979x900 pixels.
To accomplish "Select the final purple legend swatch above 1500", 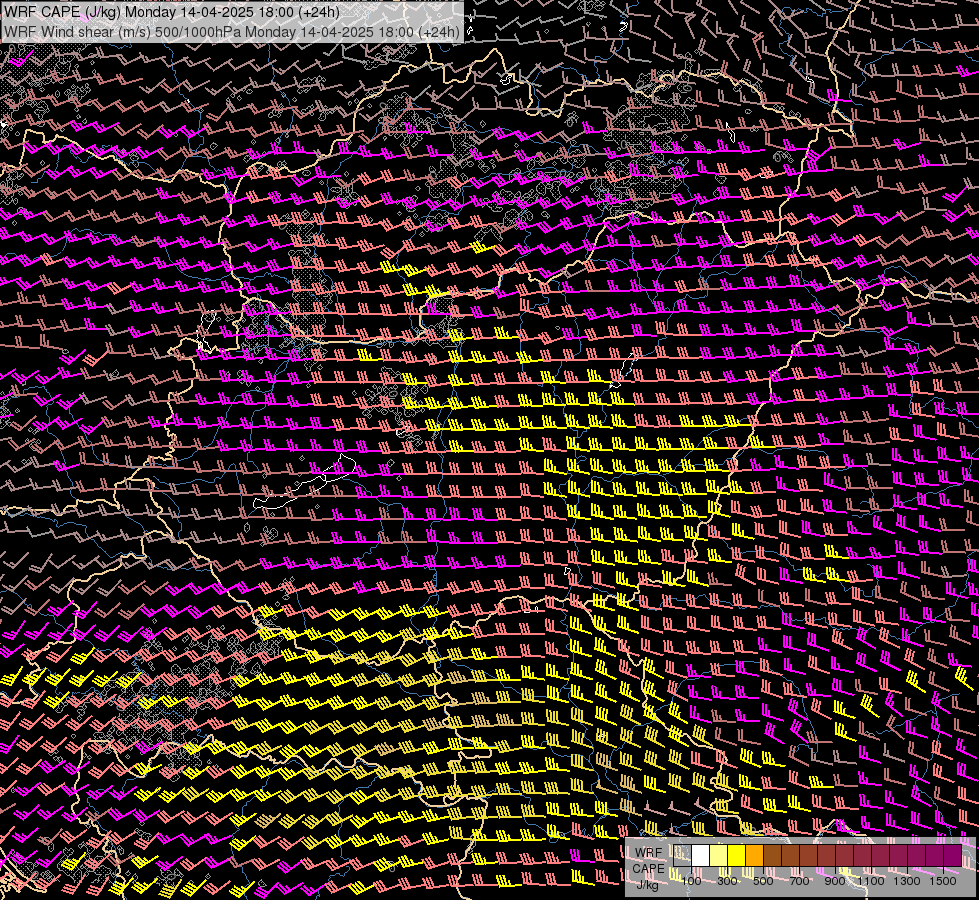I will click(953, 855).
